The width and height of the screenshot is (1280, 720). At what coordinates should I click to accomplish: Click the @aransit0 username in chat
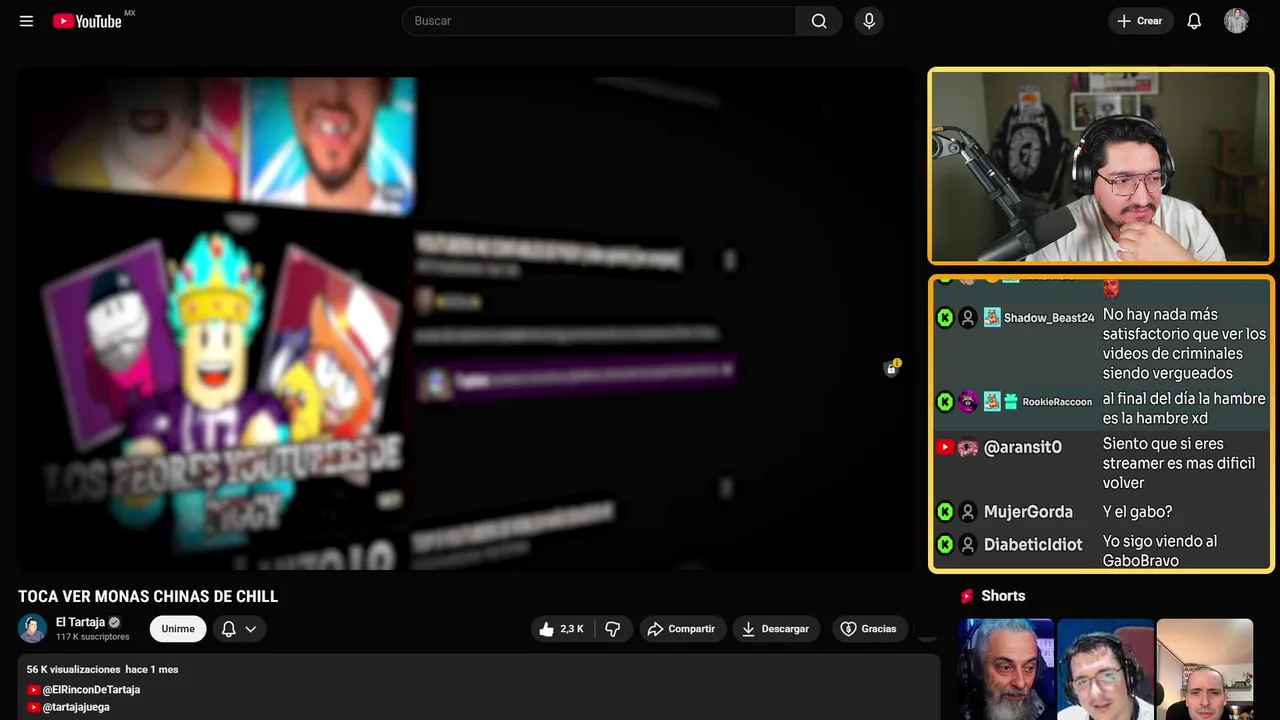pyautogui.click(x=1023, y=448)
